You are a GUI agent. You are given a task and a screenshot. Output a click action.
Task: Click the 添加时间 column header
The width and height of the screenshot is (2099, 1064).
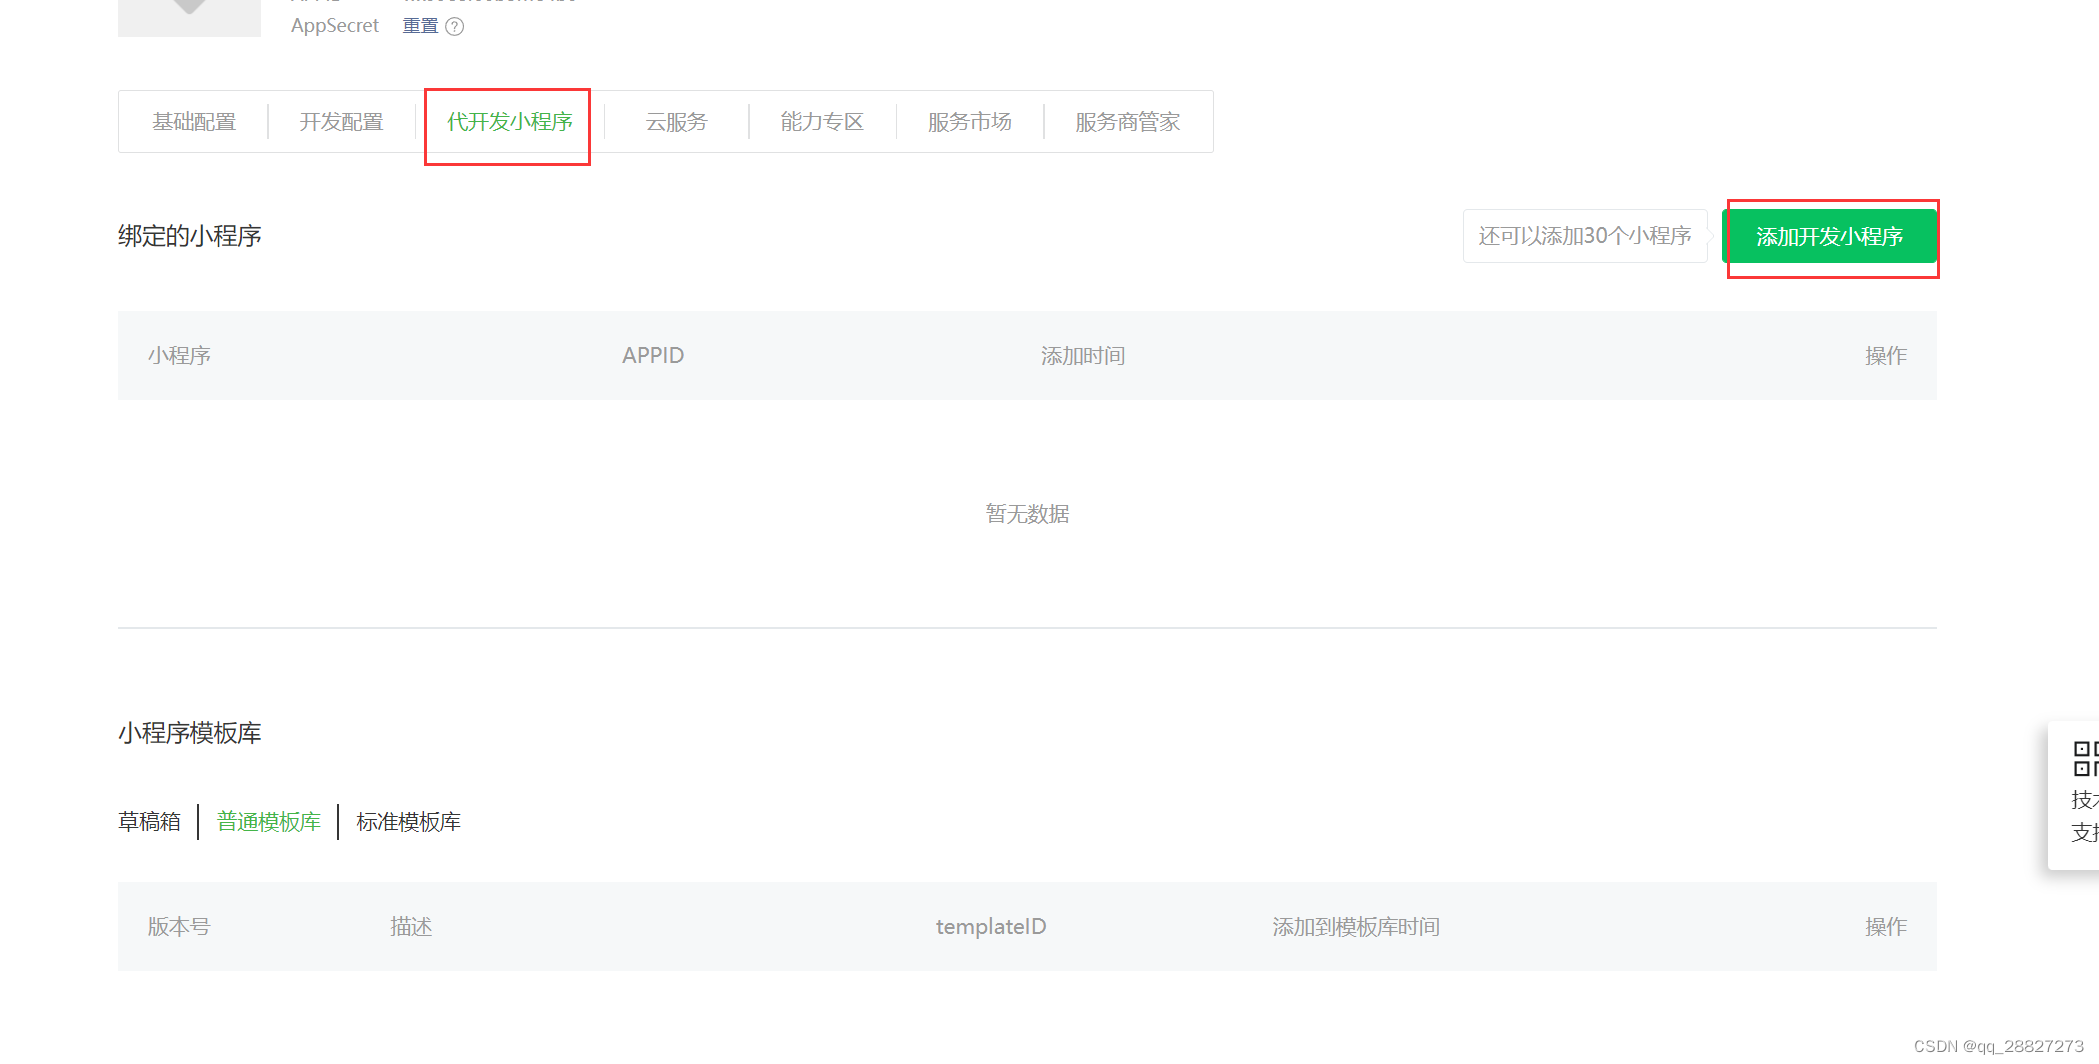click(1083, 356)
